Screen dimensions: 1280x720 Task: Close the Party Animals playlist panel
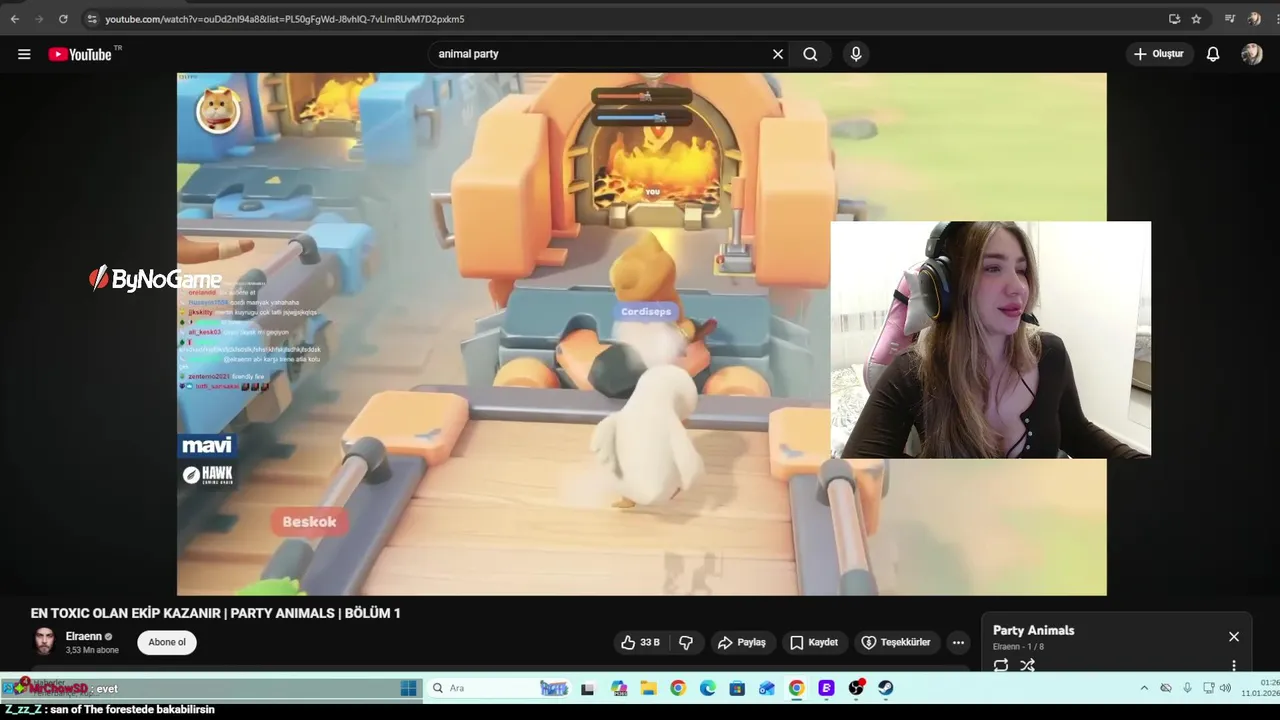(x=1234, y=637)
